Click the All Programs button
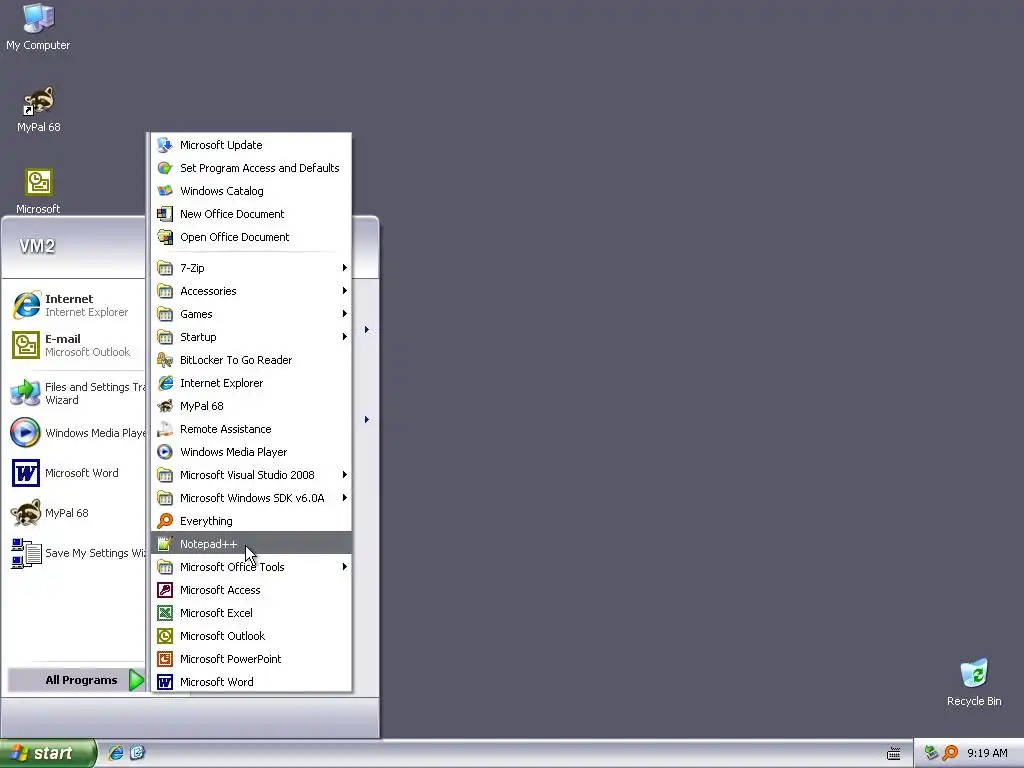Image resolution: width=1024 pixels, height=768 pixels. click(76, 680)
